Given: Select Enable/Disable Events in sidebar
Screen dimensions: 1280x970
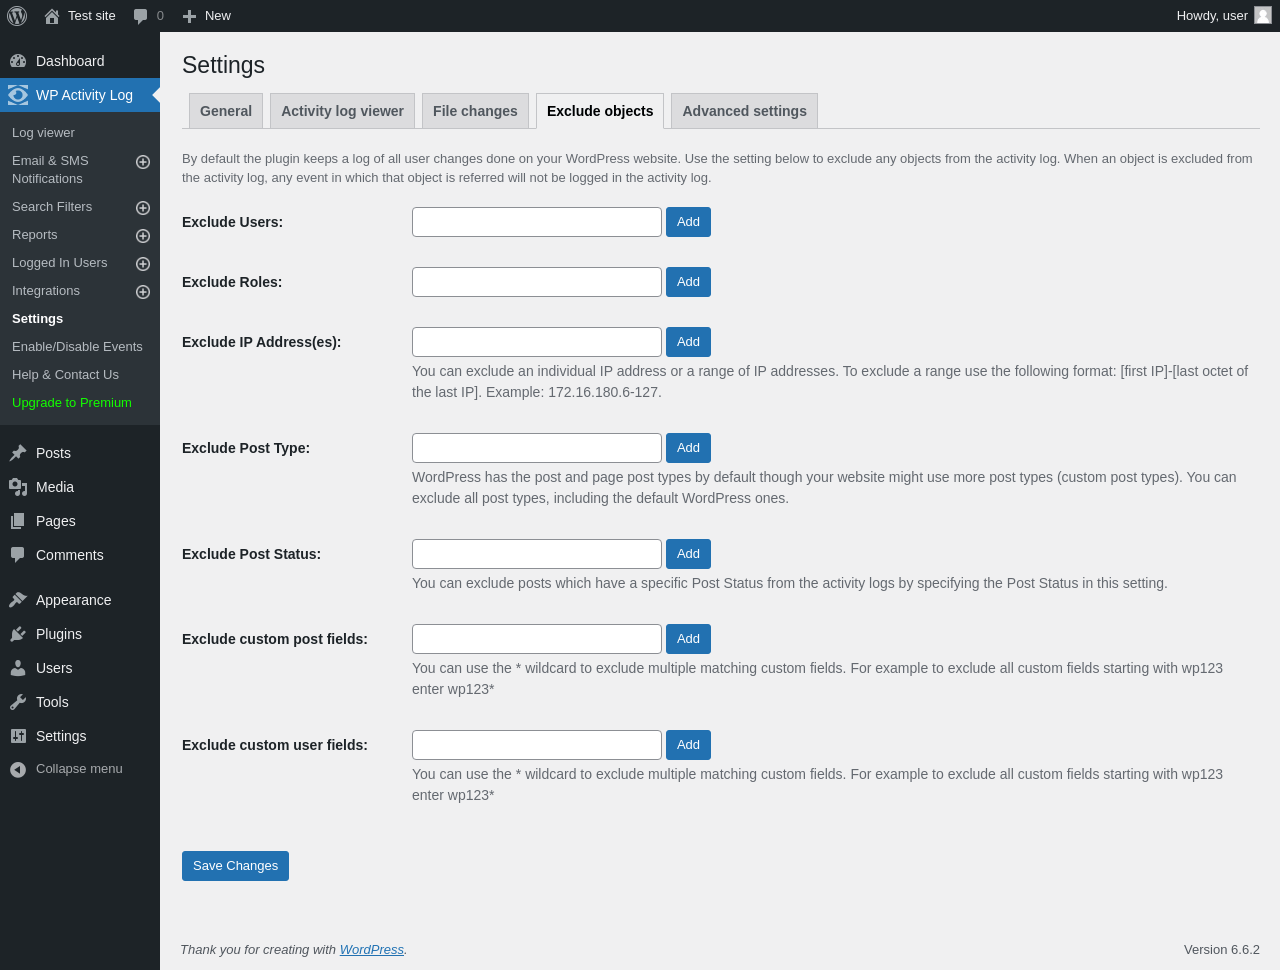Looking at the screenshot, I should tap(77, 347).
